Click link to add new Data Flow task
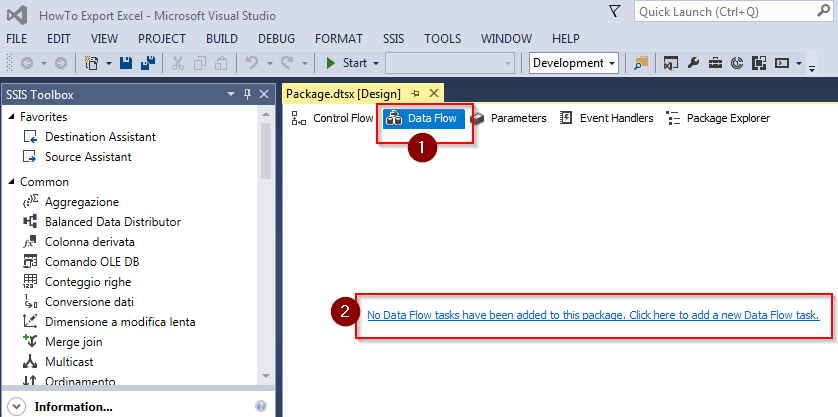The image size is (838, 417). [593, 315]
